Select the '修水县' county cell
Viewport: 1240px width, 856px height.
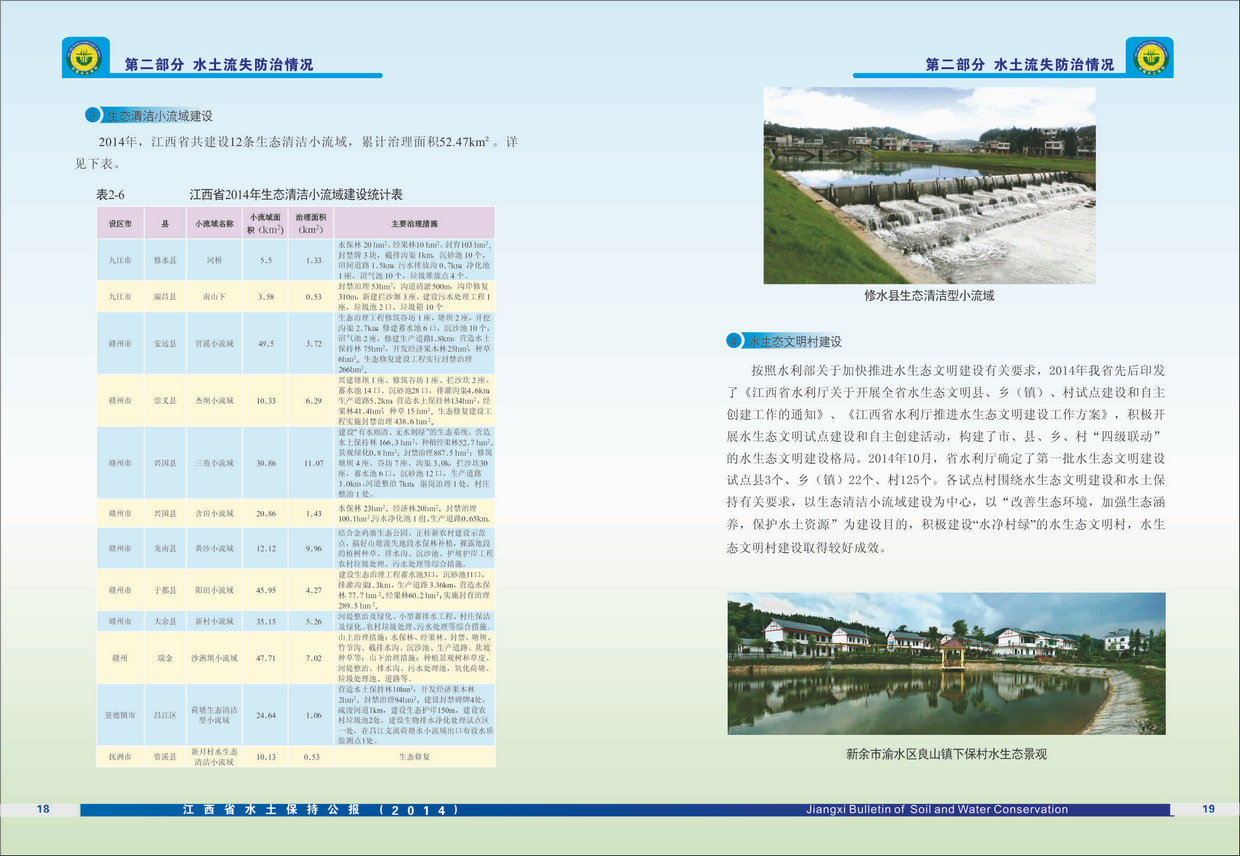[165, 260]
